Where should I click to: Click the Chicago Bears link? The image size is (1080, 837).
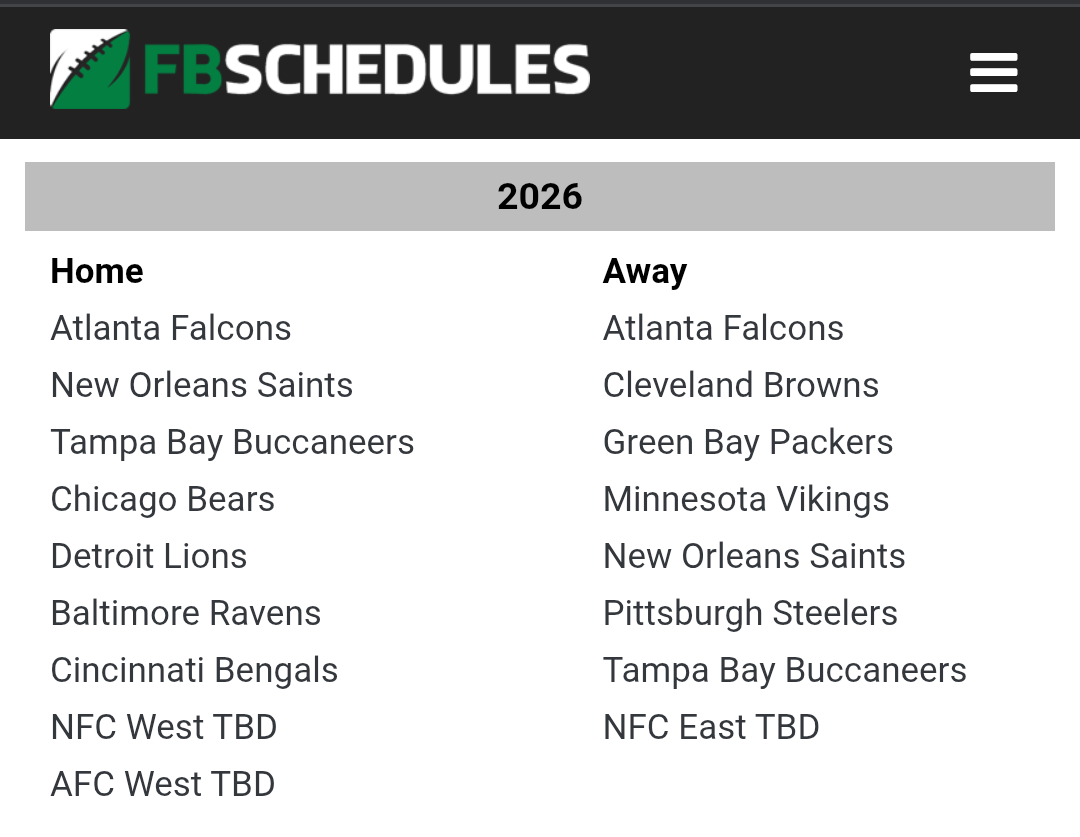(x=163, y=499)
